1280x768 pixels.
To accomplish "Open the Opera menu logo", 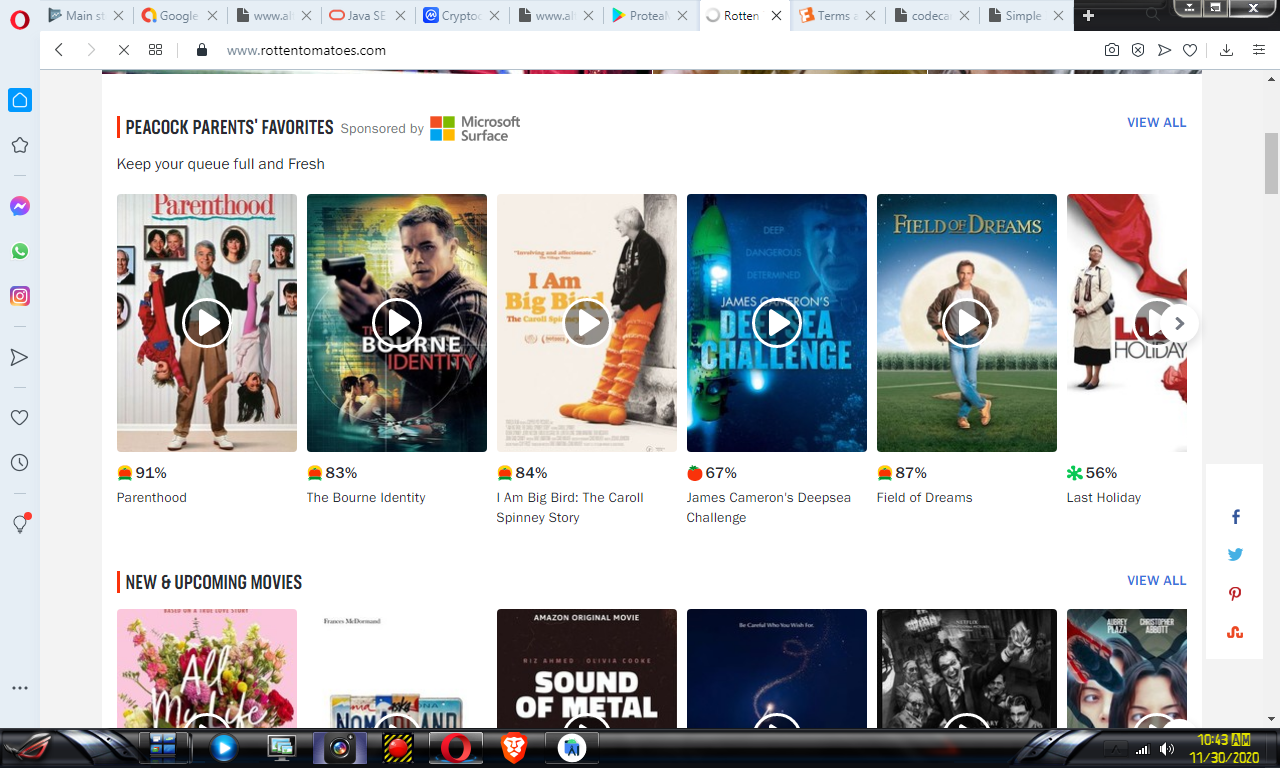I will point(19,19).
